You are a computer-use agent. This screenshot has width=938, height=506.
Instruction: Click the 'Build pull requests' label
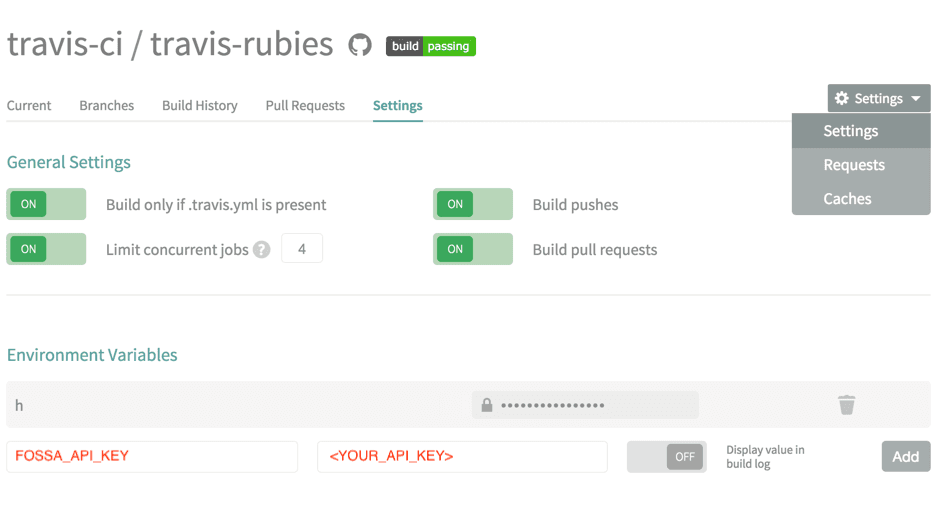(x=595, y=249)
